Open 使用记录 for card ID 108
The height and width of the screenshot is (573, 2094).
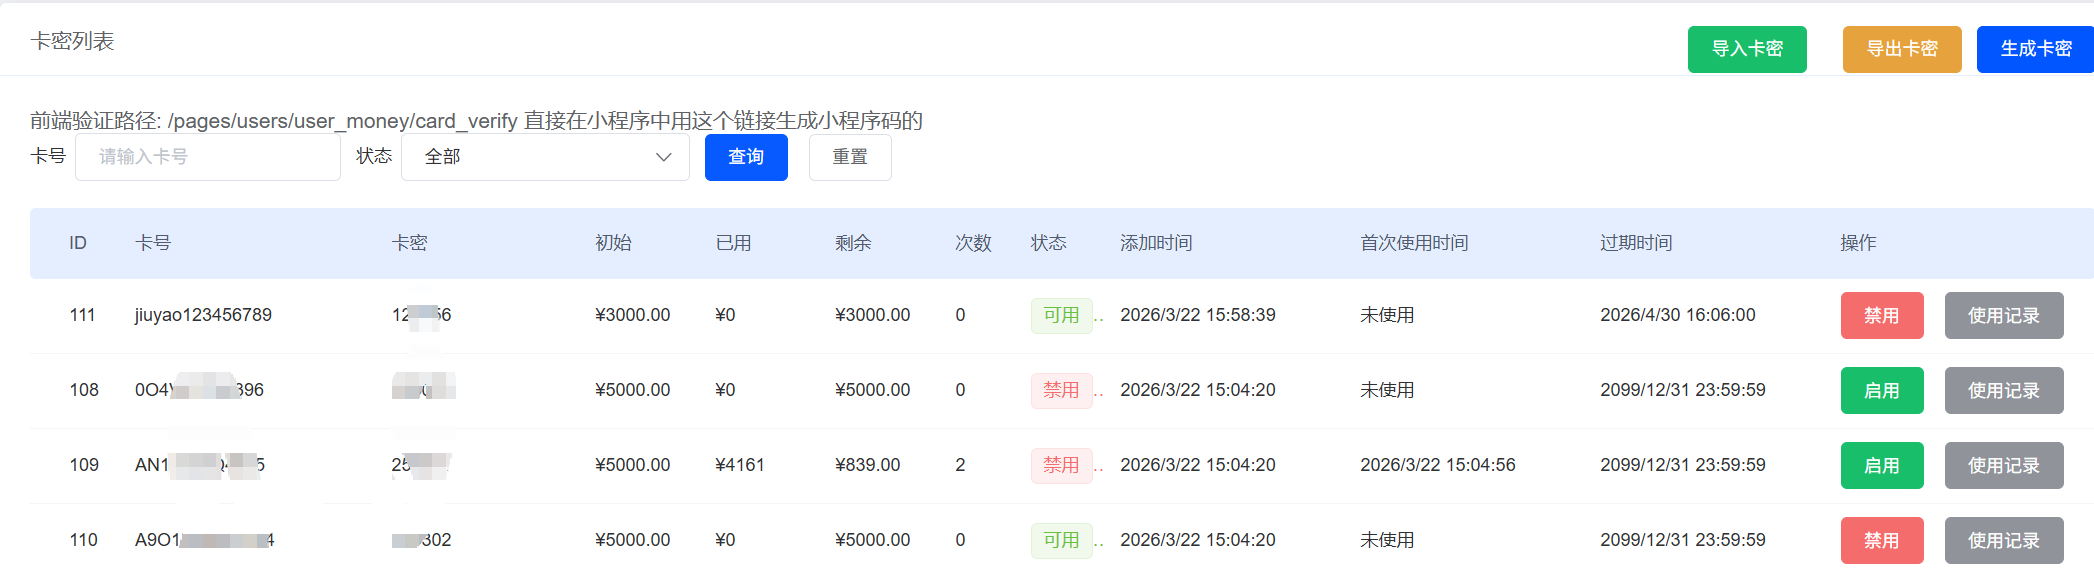2004,391
